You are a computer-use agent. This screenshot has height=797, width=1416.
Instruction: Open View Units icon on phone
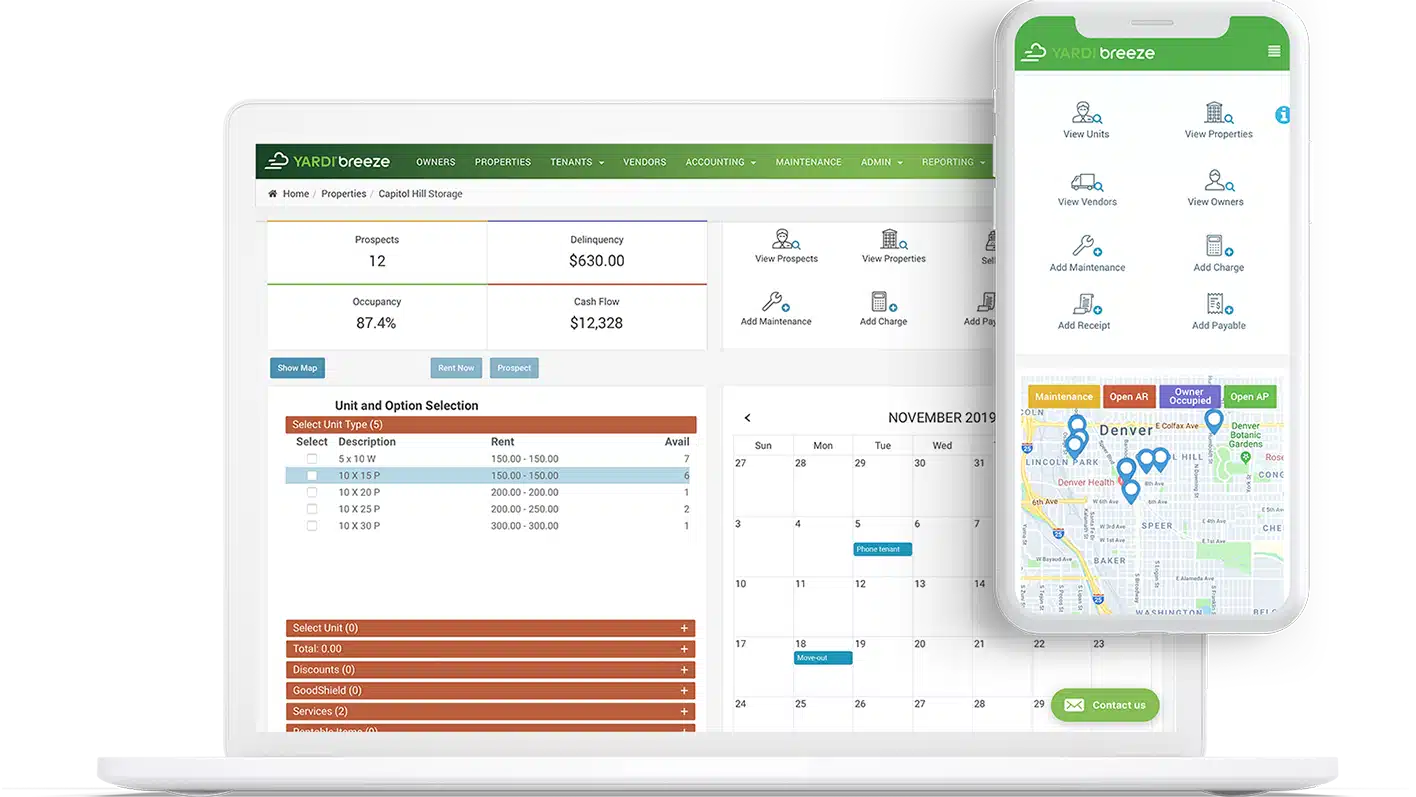[x=1086, y=112]
